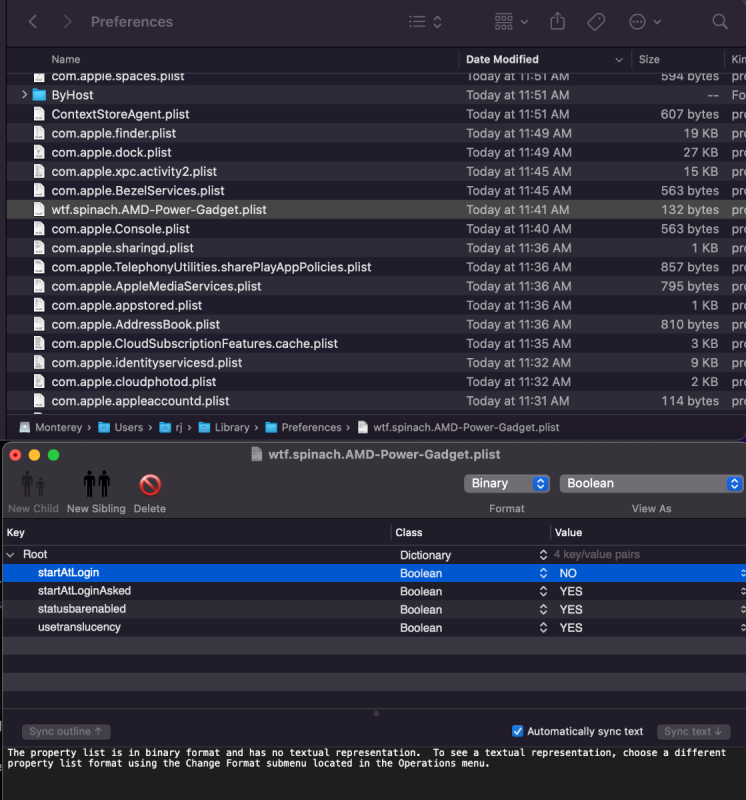Click the Sync outline button

[x=66, y=732]
